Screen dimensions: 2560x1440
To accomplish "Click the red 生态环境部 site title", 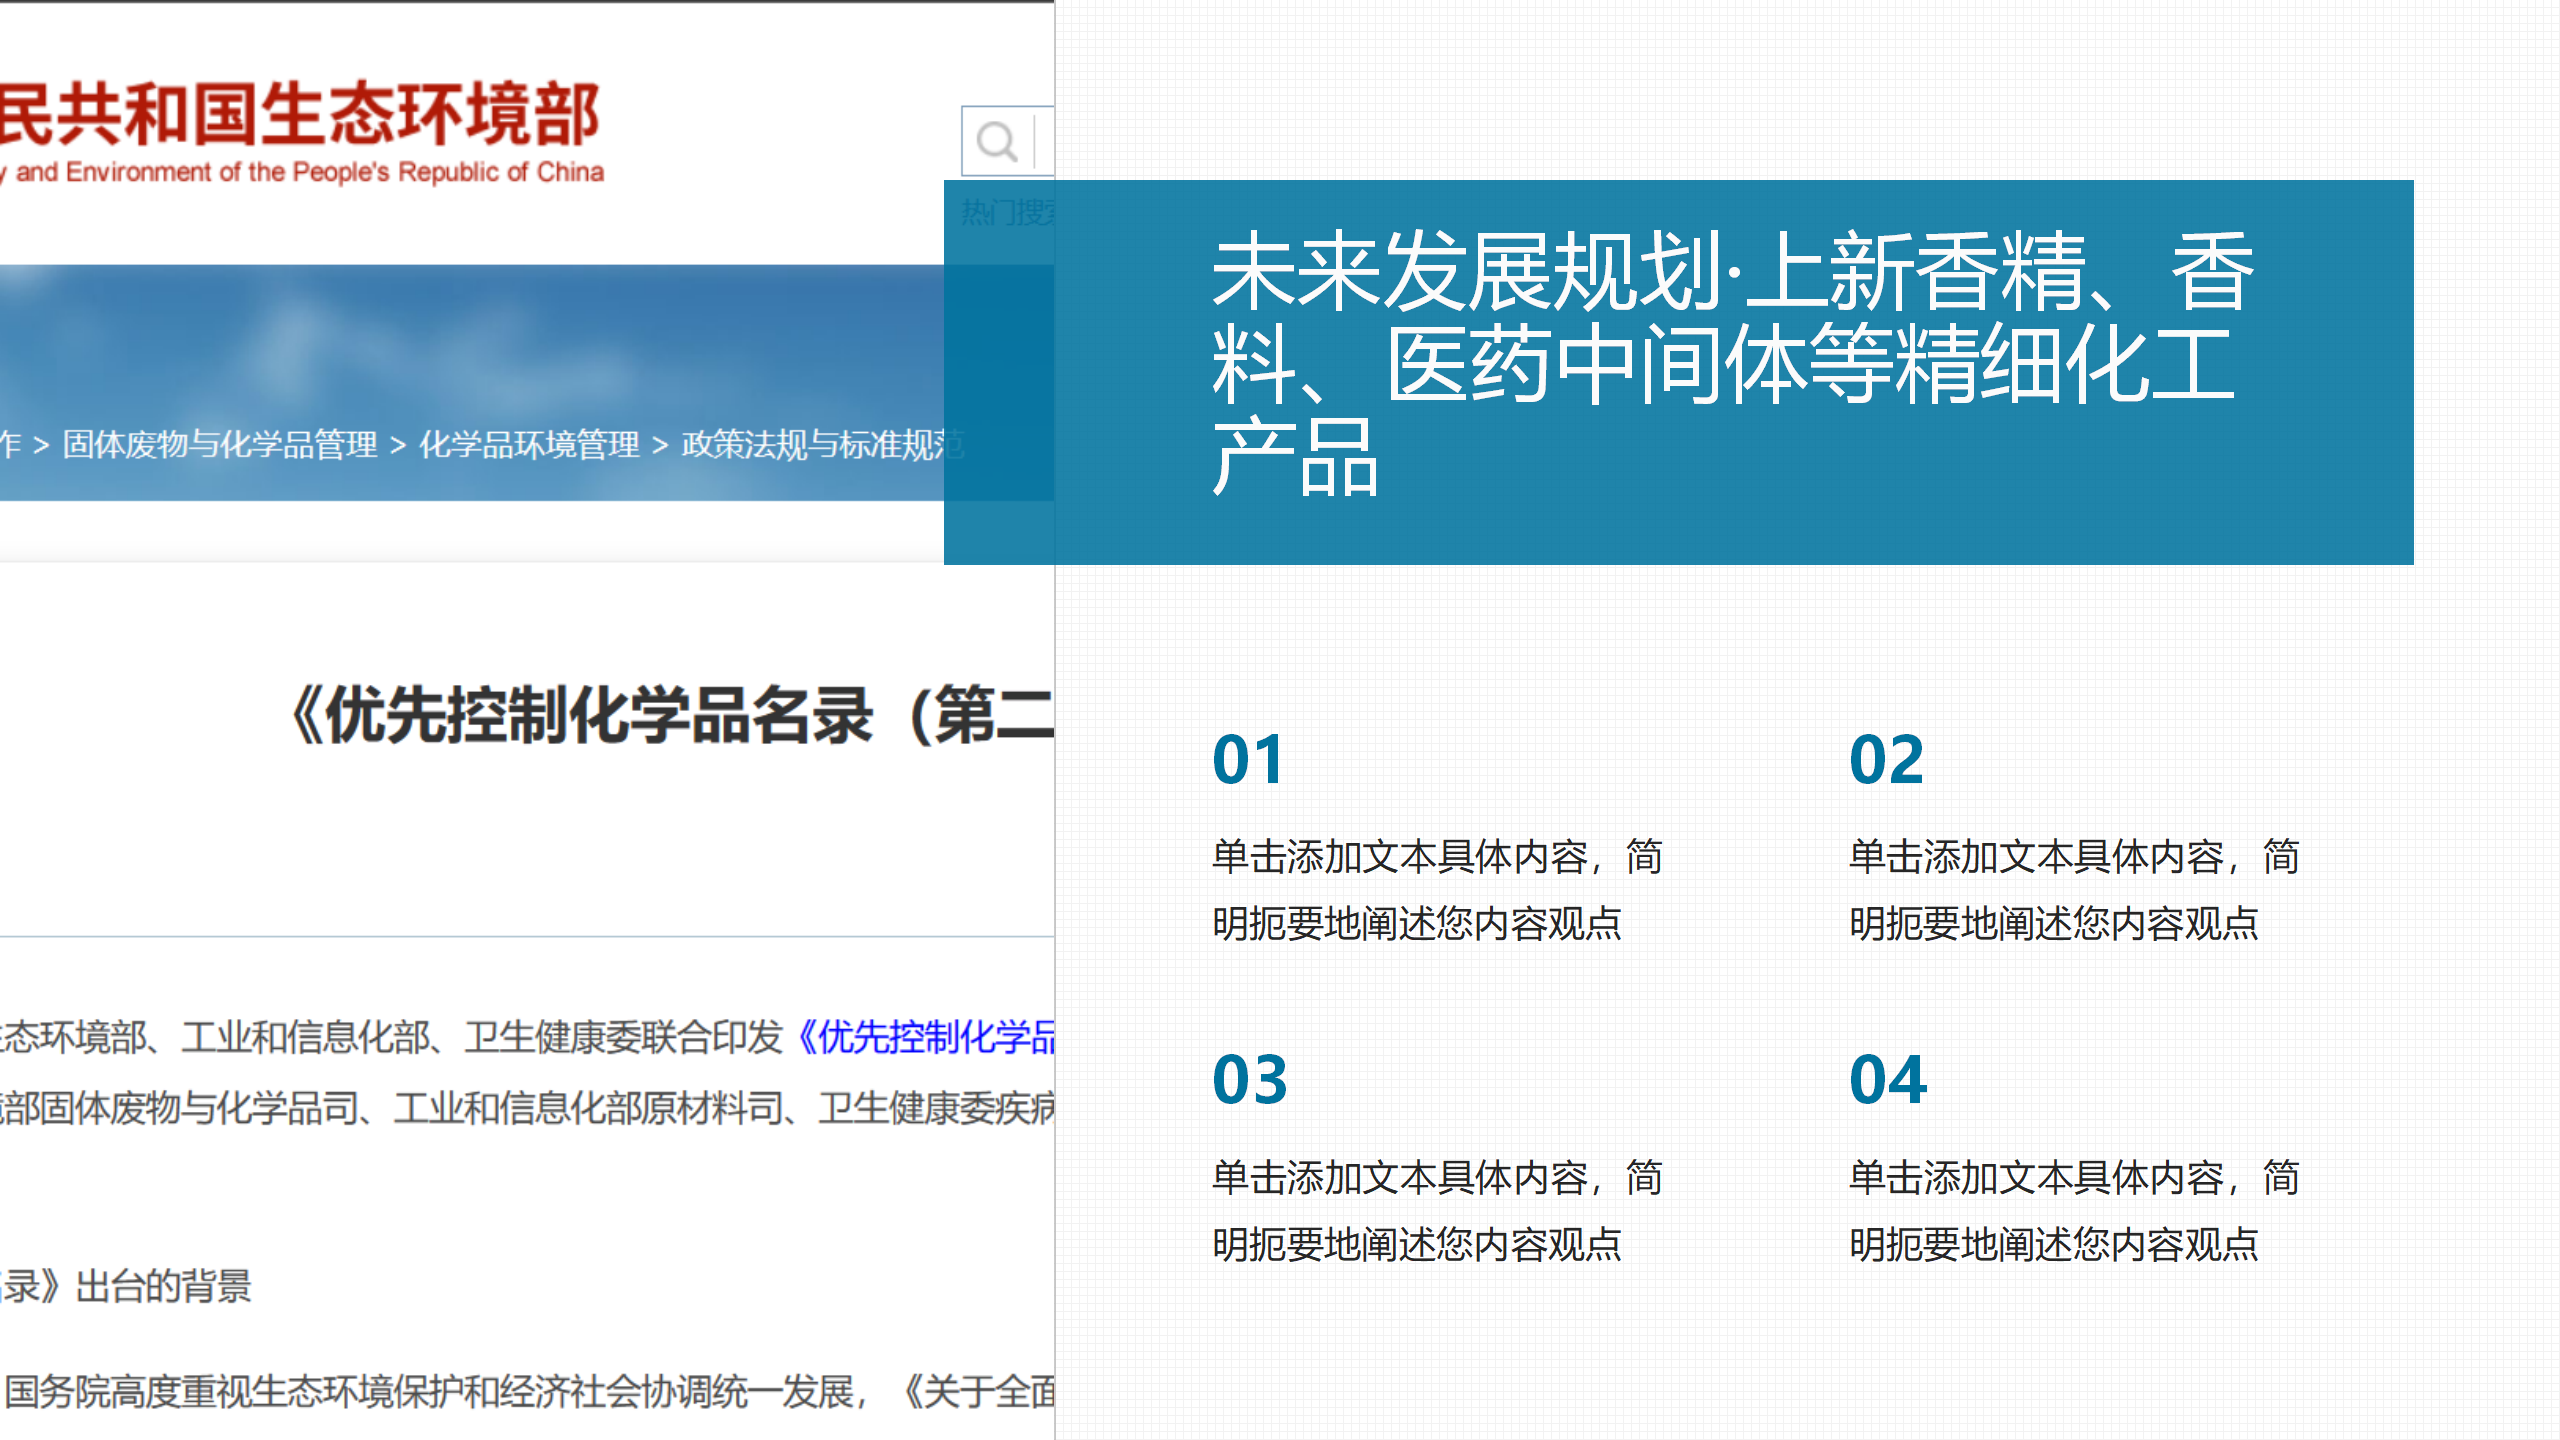I will click(x=300, y=115).
